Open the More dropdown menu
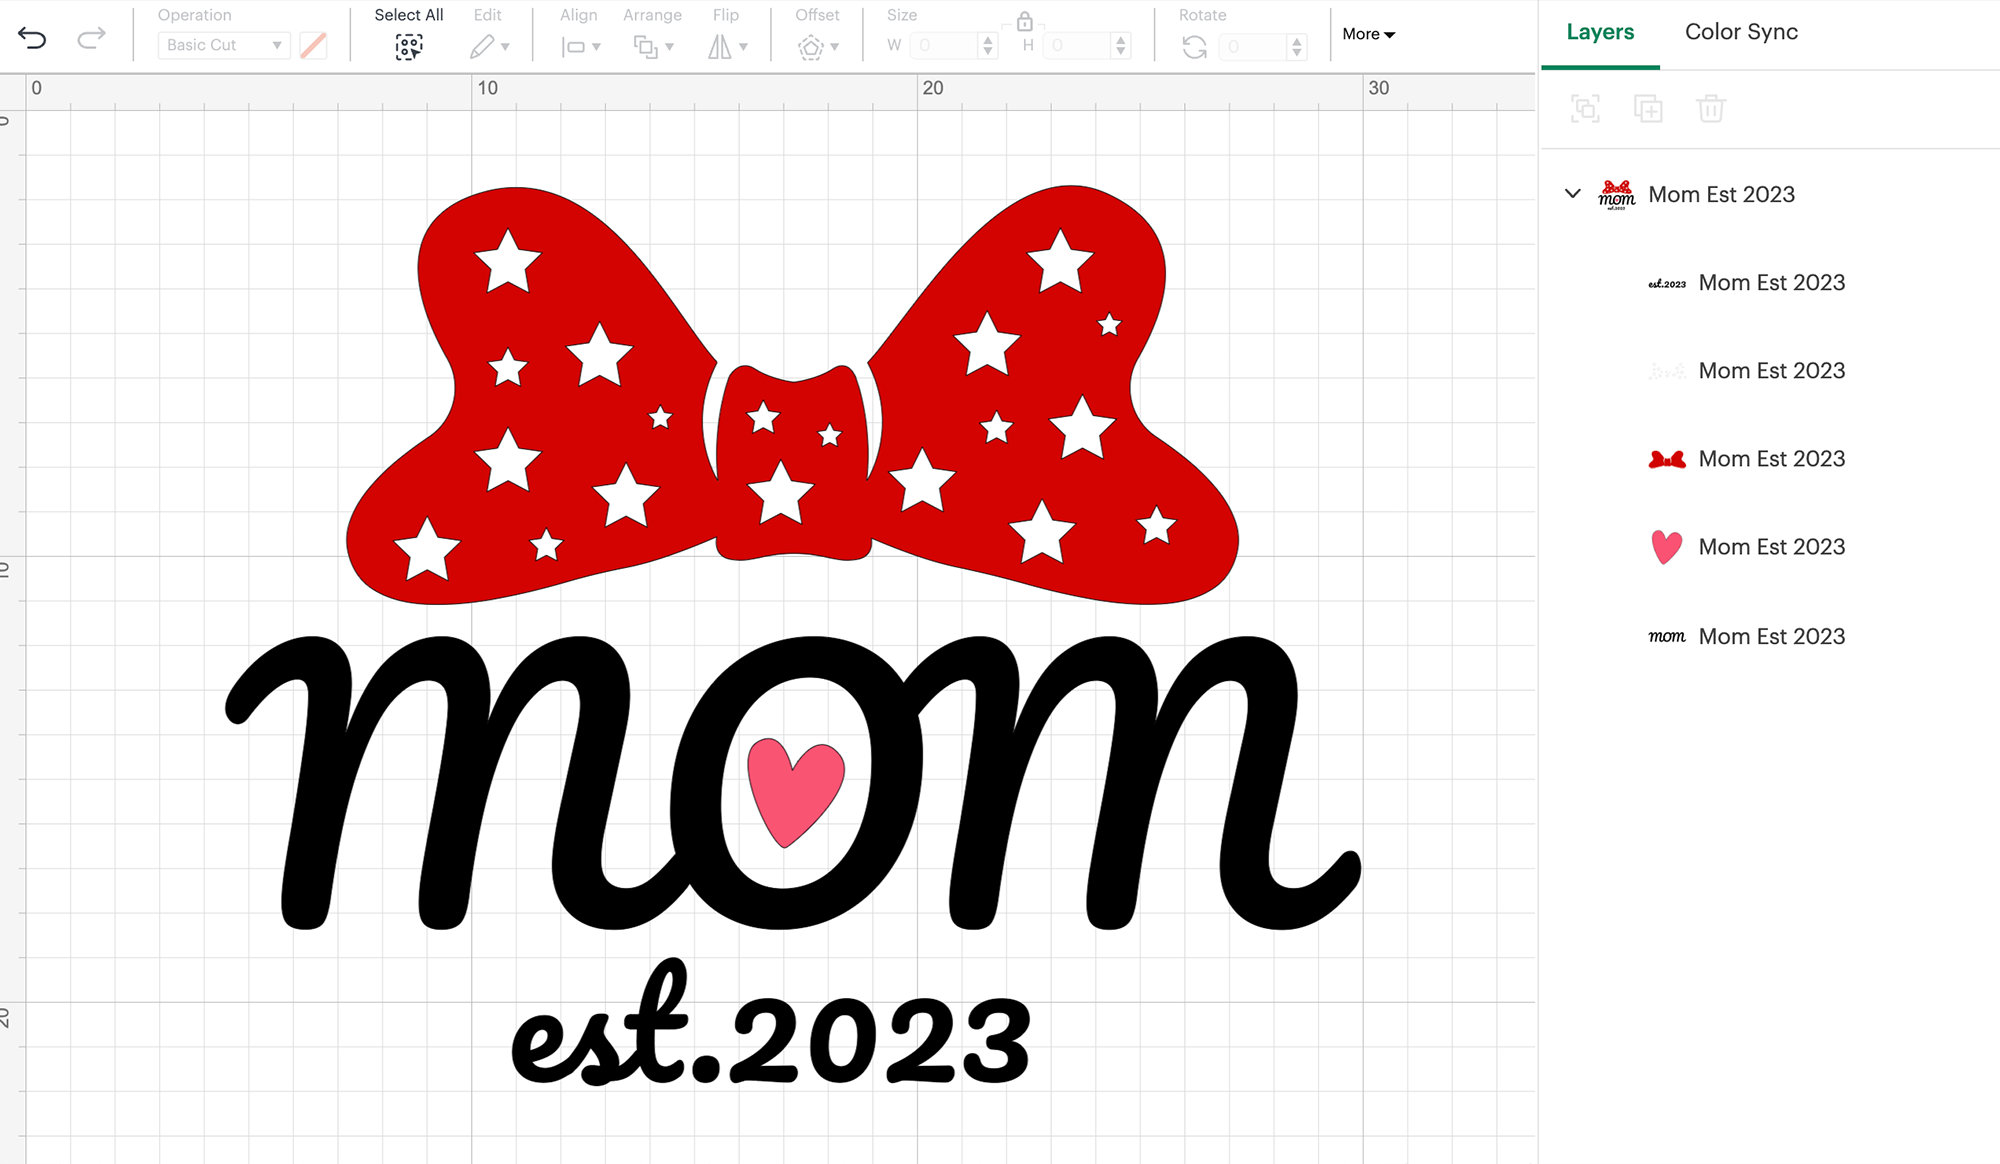 [x=1367, y=33]
